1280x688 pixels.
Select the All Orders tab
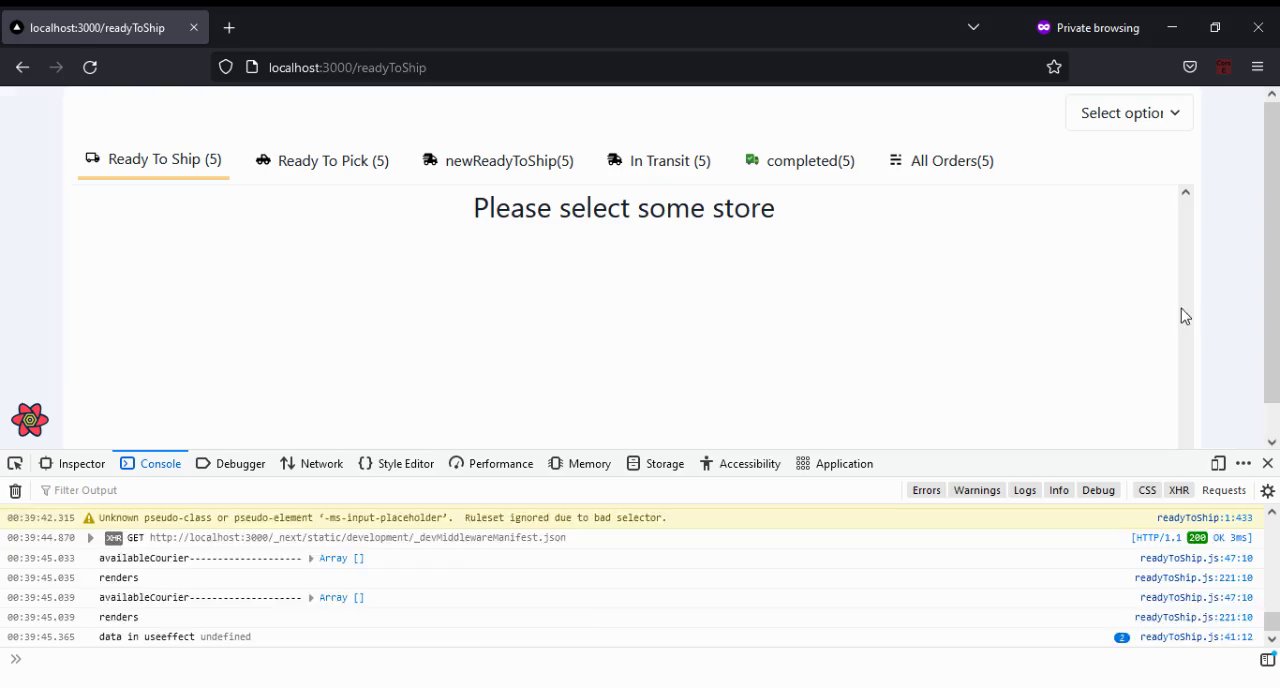click(x=941, y=161)
